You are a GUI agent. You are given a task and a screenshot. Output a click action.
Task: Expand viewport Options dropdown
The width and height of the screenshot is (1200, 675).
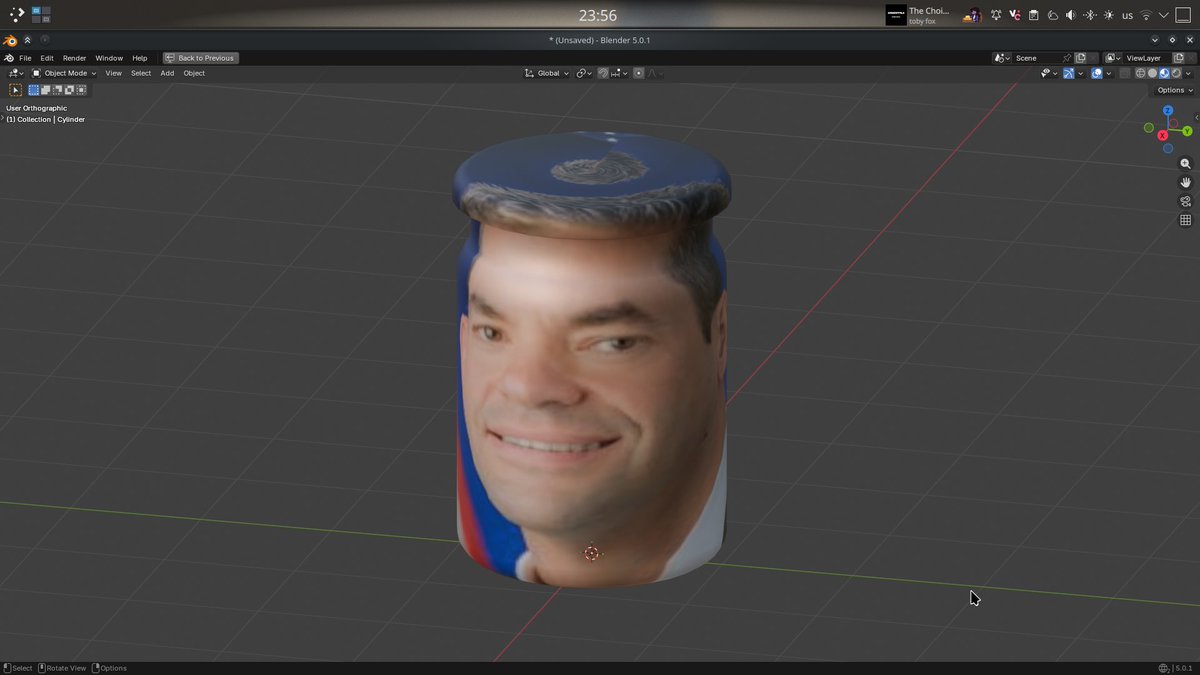coord(1172,90)
